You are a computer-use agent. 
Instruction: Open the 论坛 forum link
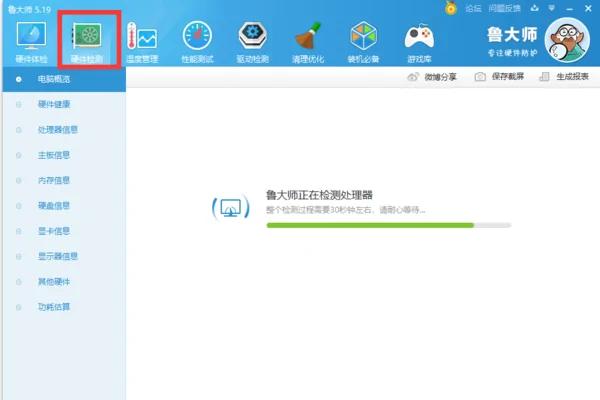coord(473,8)
